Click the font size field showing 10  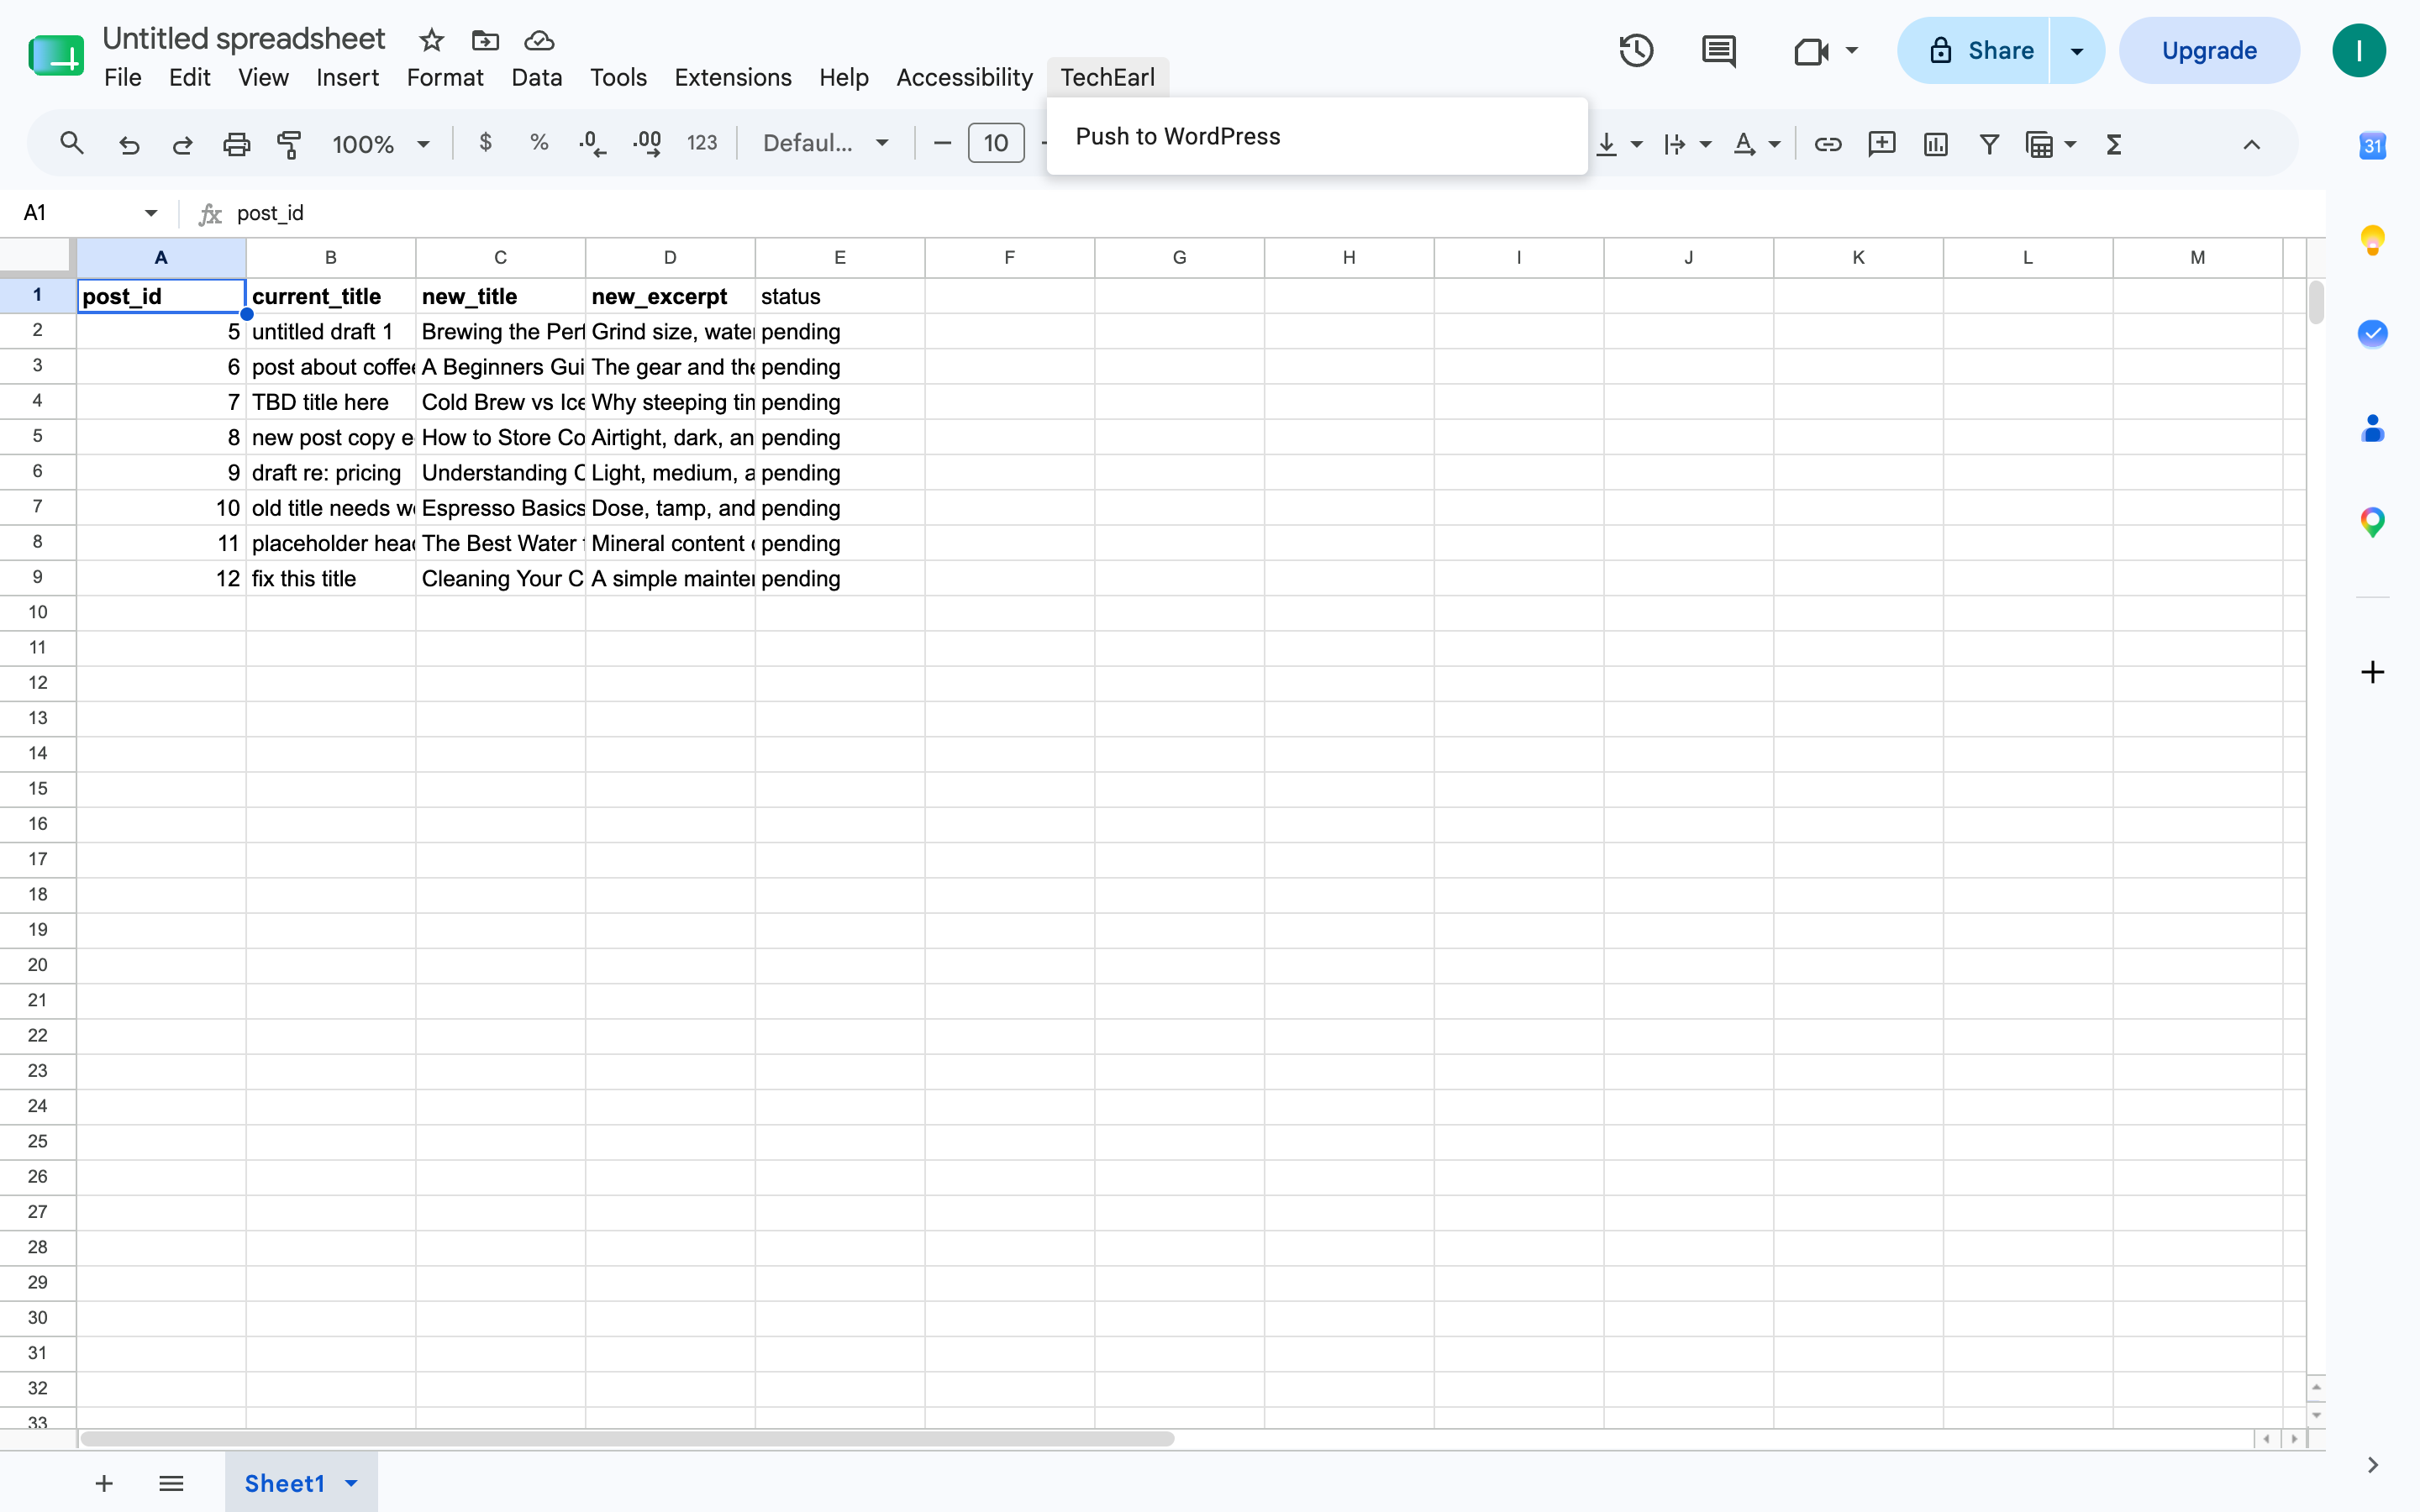coord(996,143)
